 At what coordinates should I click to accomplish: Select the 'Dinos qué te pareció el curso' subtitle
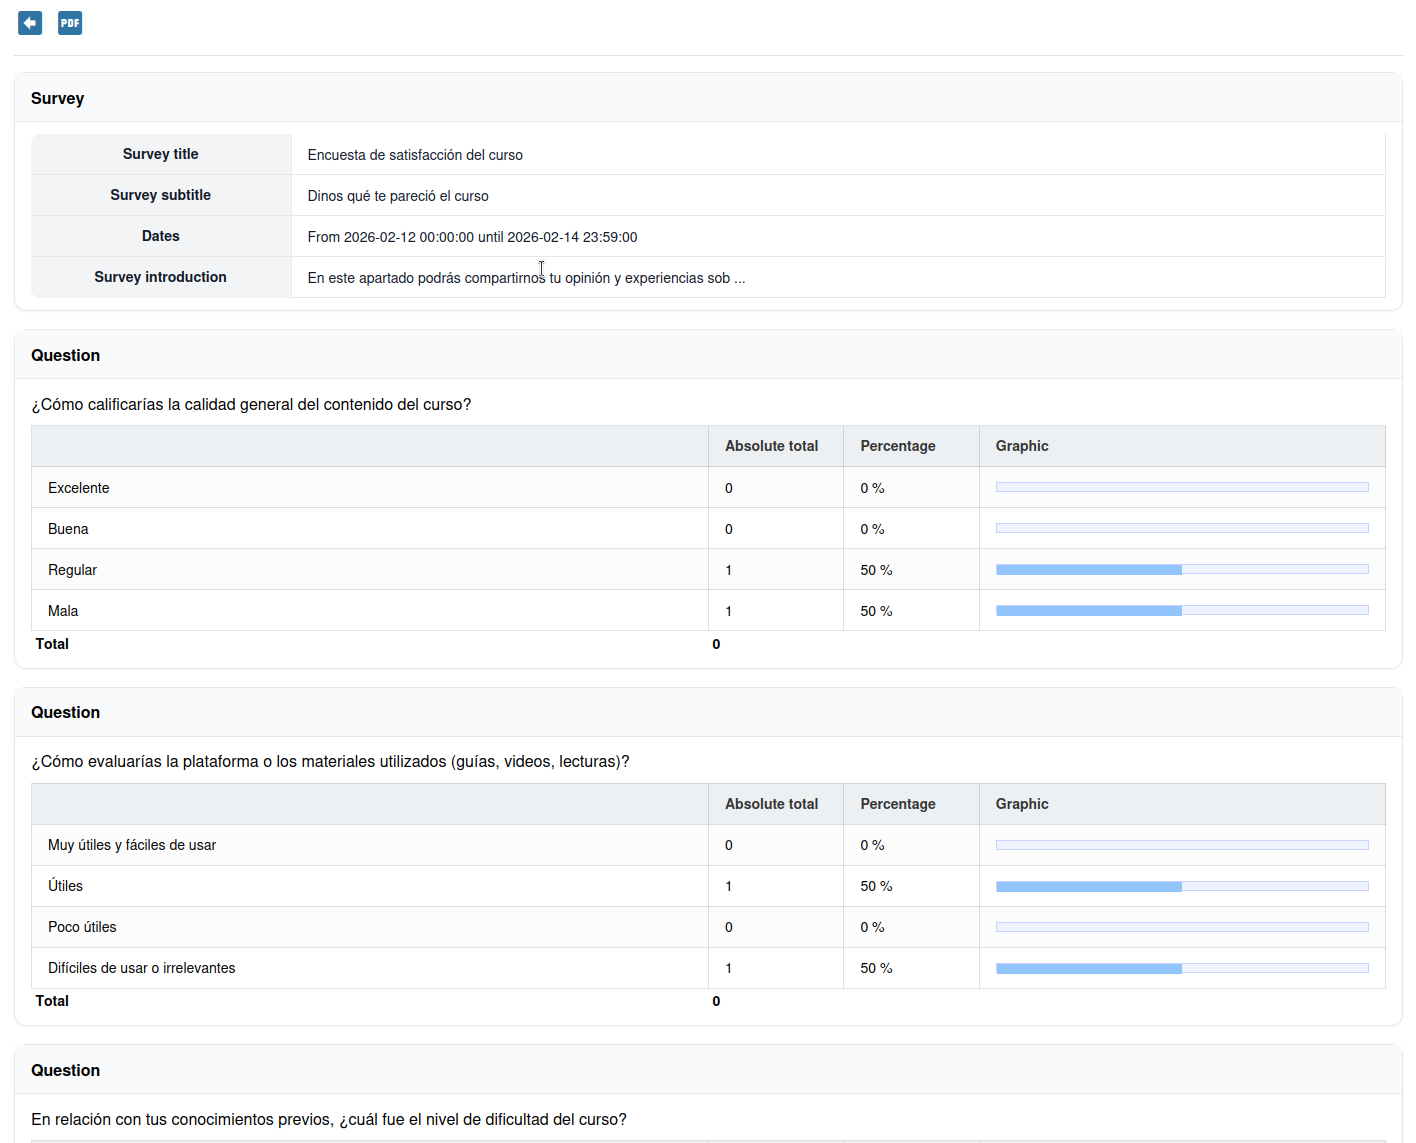click(398, 196)
